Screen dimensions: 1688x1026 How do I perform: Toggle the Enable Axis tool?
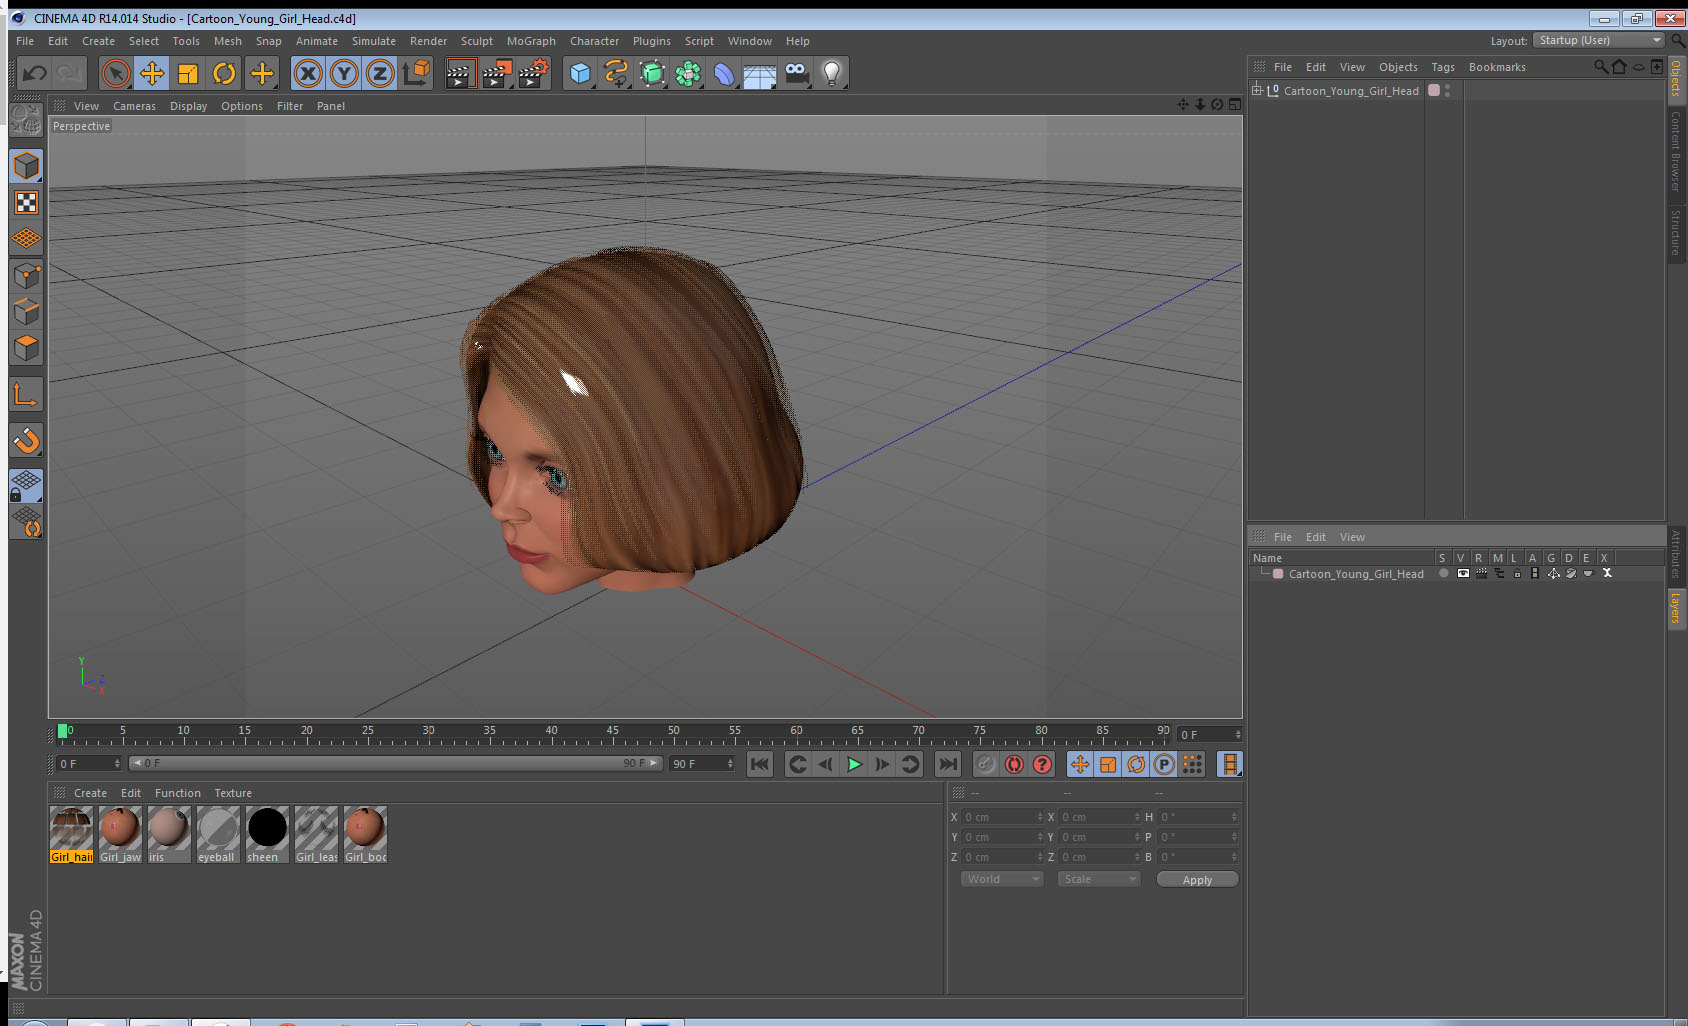coord(26,395)
